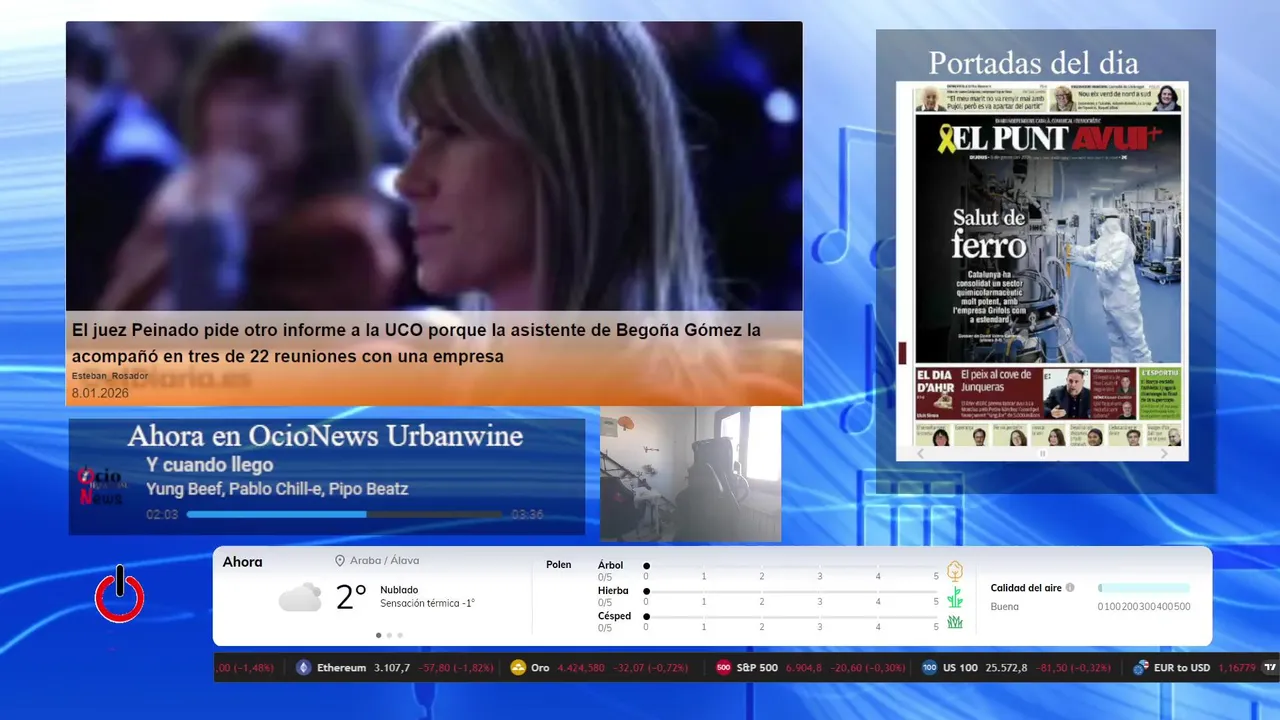This screenshot has height=720, width=1280.
Task: Select the first weather pagination dot
Action: click(378, 635)
